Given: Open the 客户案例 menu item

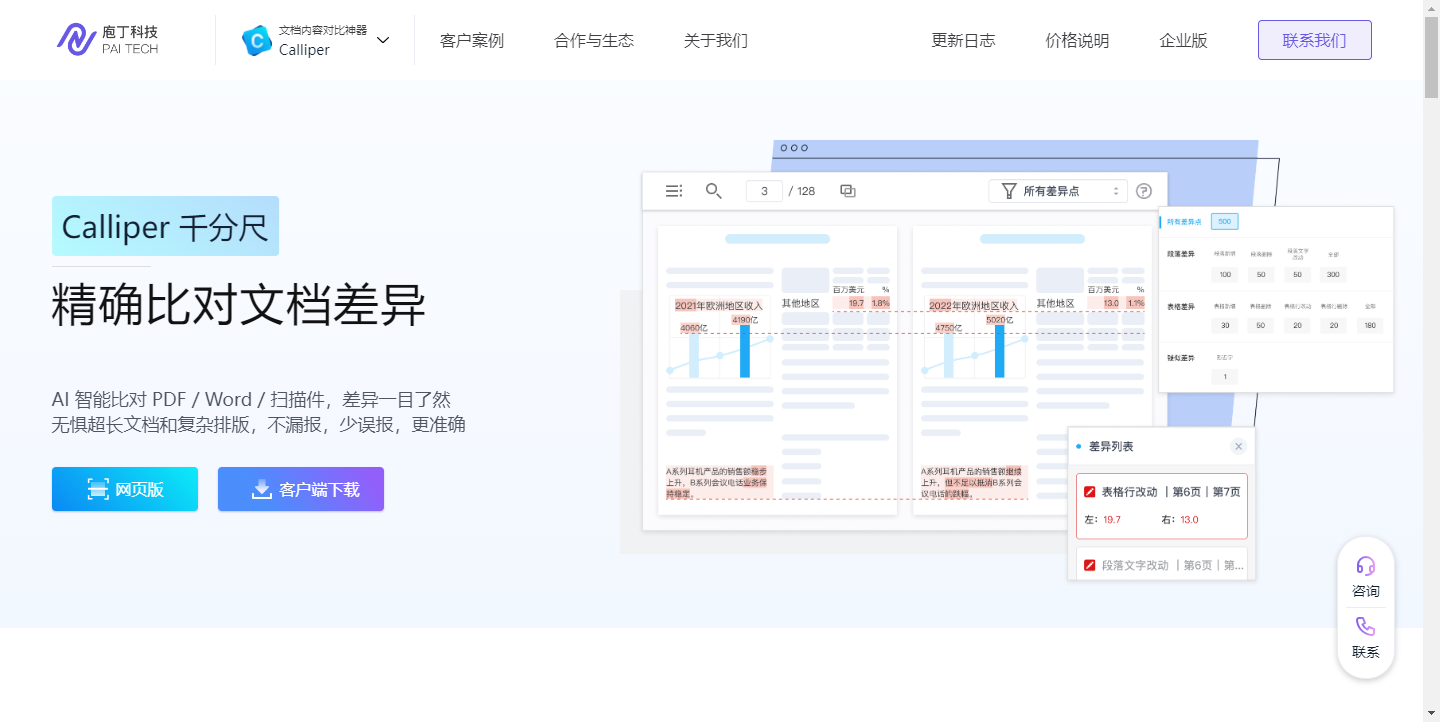Looking at the screenshot, I should point(472,40).
